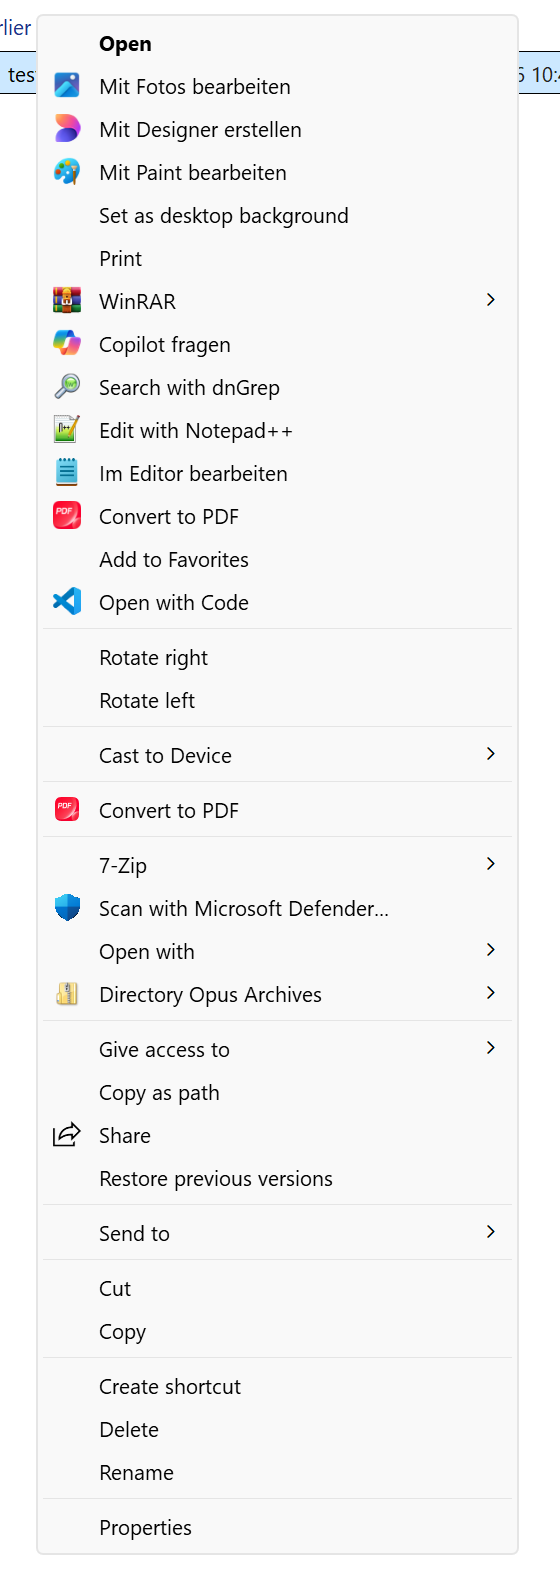Expand the Send to submenu arrow

pos(490,1232)
